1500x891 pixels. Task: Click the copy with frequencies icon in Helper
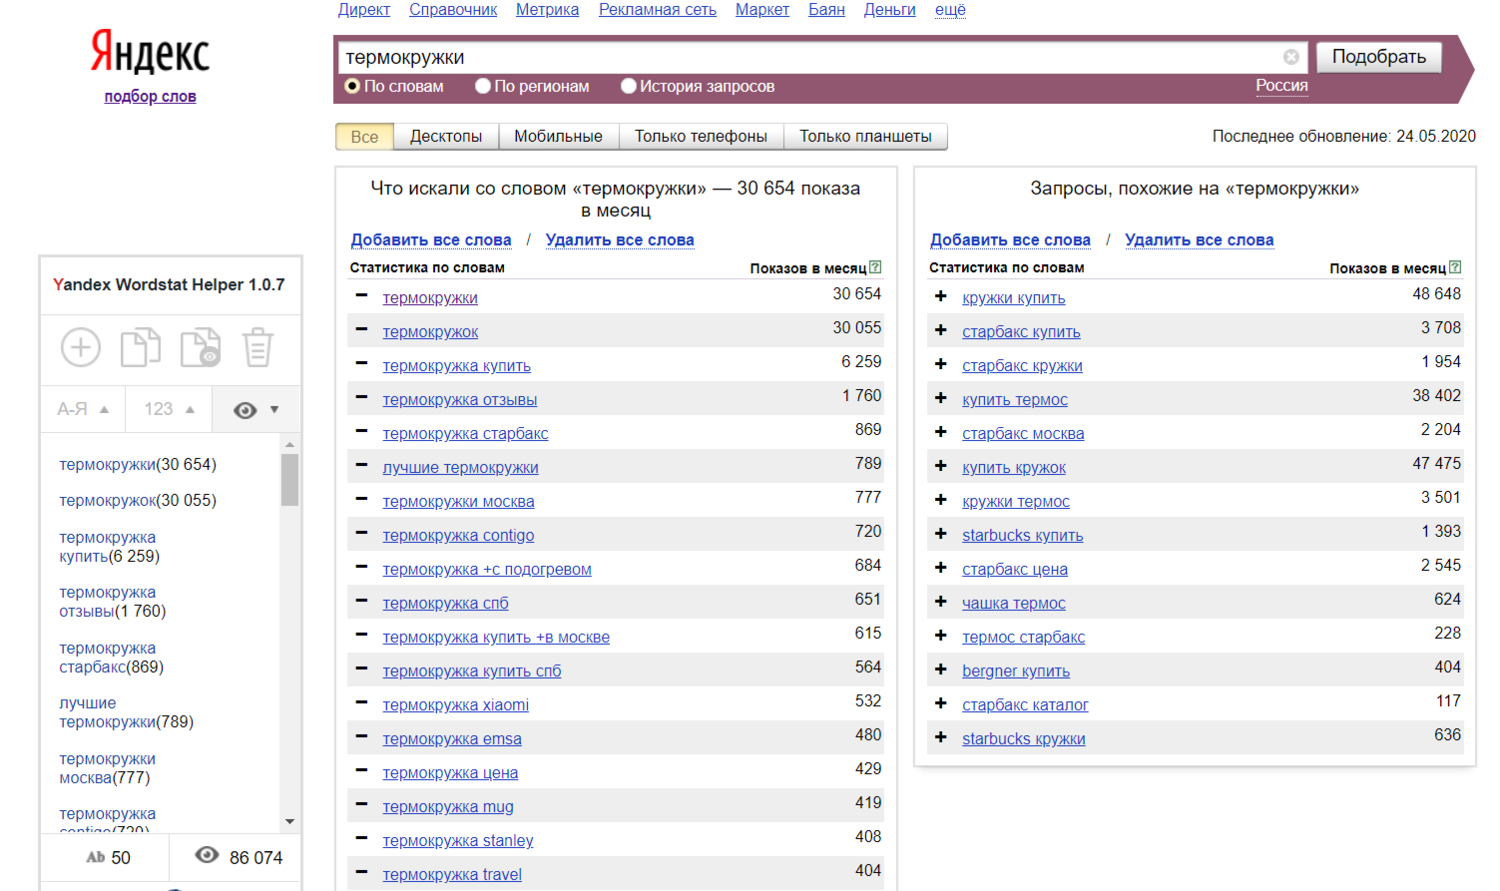tap(200, 348)
